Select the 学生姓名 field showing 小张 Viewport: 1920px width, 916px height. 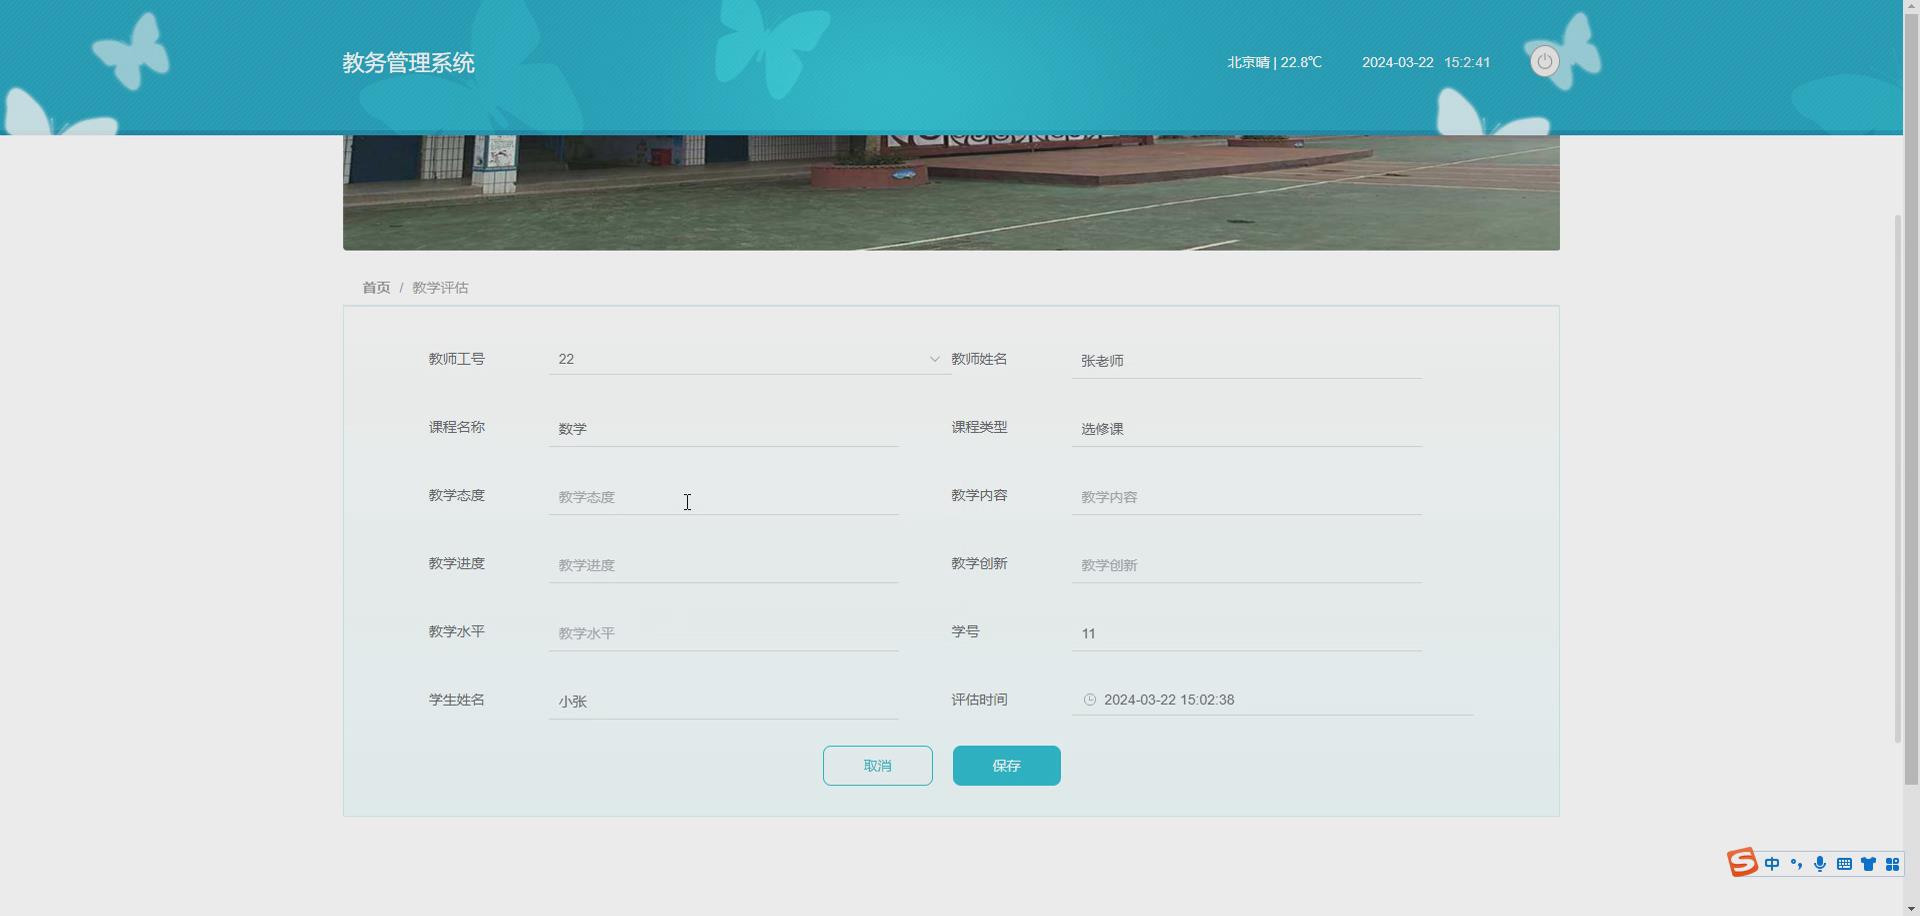722,700
